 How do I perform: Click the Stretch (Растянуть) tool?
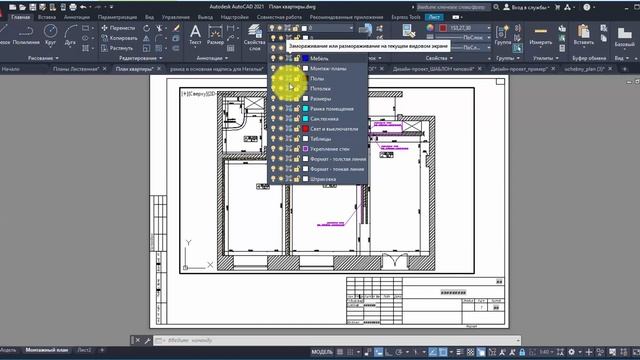point(117,48)
